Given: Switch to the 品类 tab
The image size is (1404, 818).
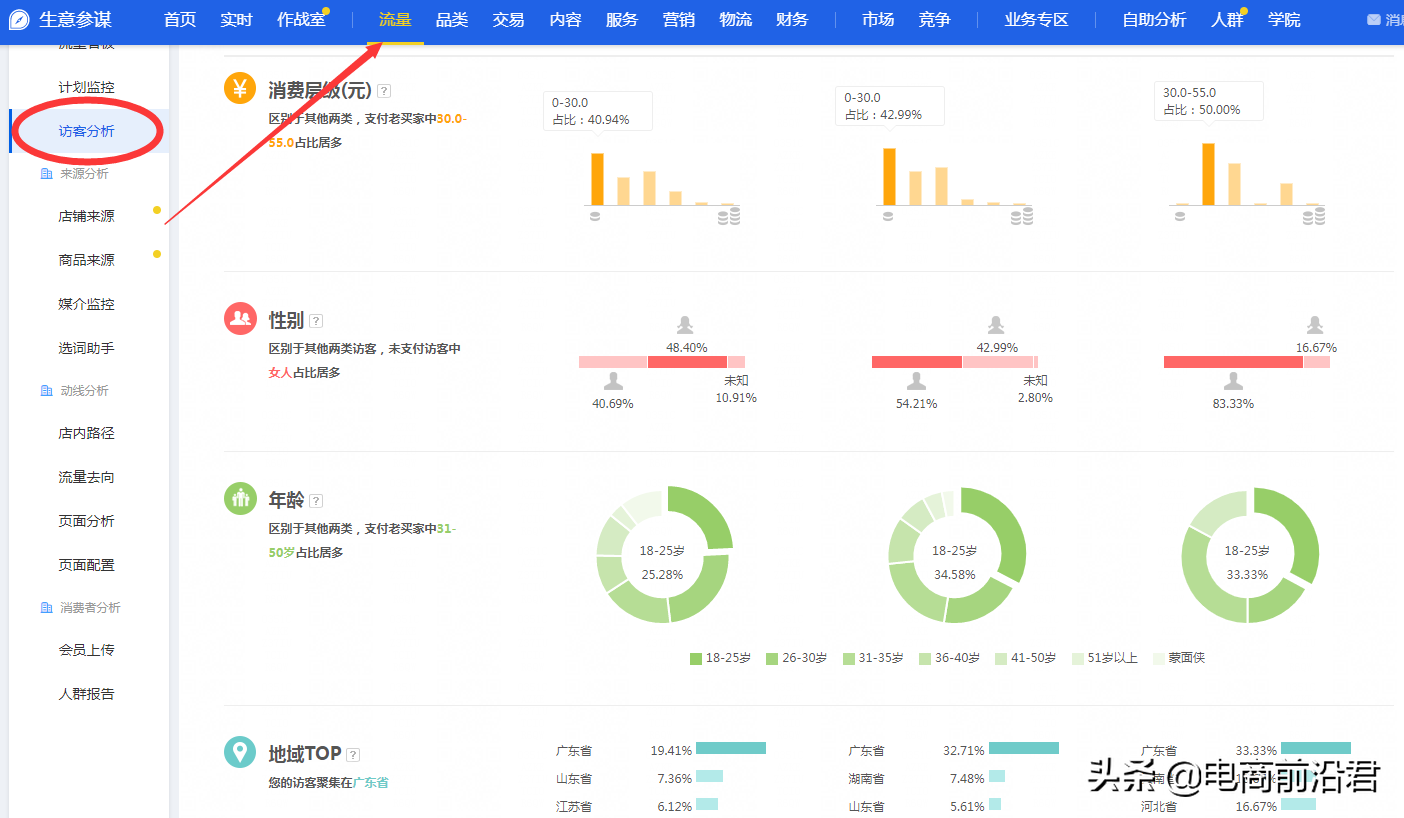Looking at the screenshot, I should click(x=450, y=18).
